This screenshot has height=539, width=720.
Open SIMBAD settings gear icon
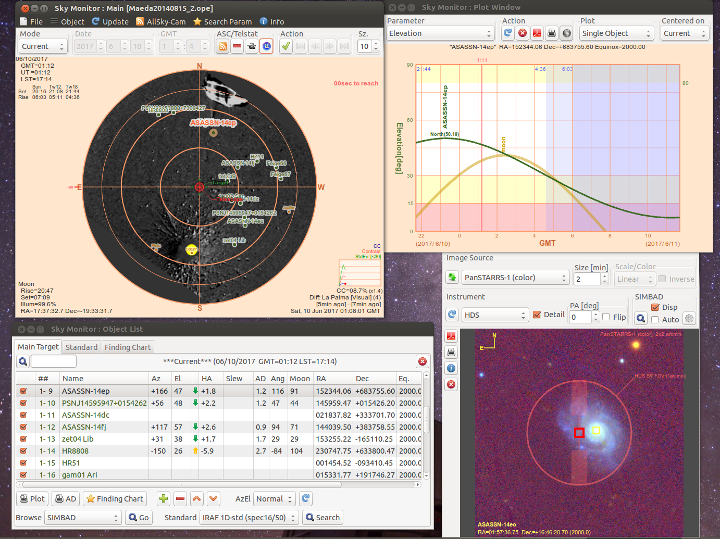pyautogui.click(x=689, y=318)
